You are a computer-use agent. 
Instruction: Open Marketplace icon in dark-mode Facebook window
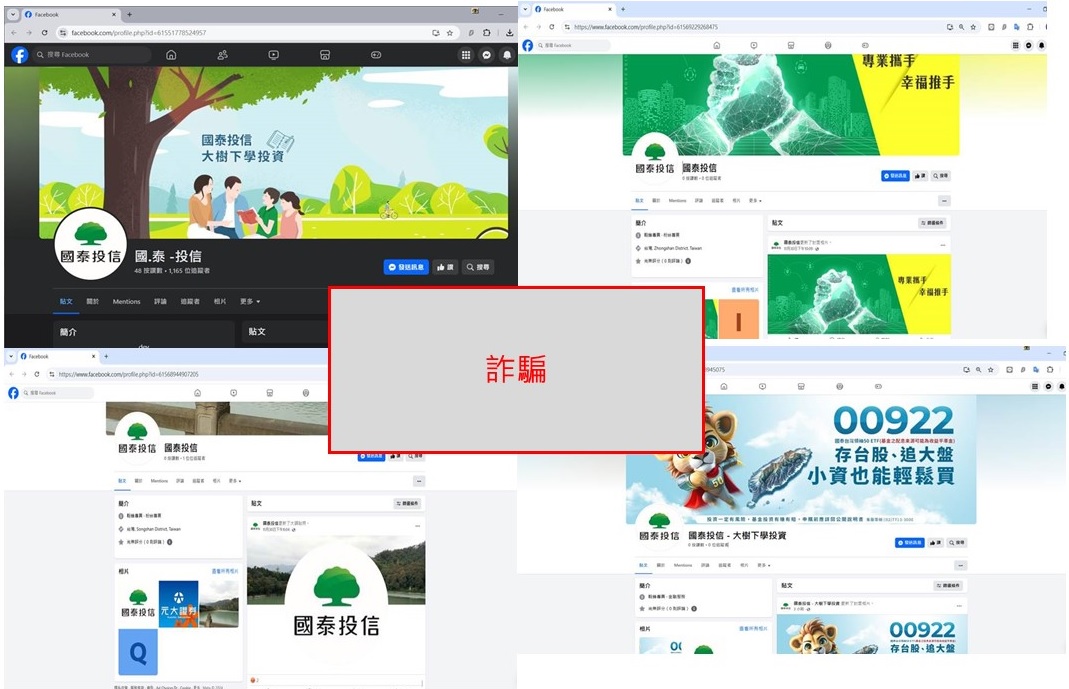pyautogui.click(x=325, y=55)
